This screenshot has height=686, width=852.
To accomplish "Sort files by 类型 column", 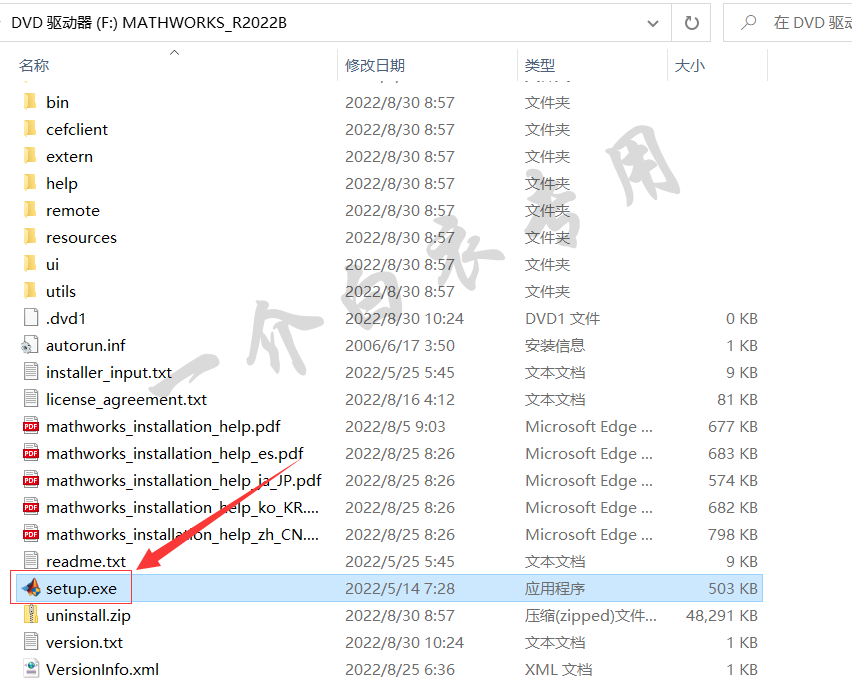I will pos(540,65).
